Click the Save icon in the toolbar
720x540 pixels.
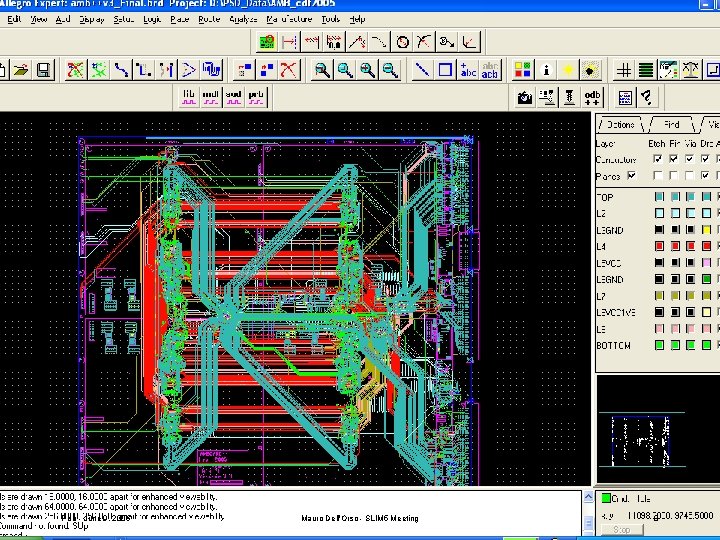(44, 70)
